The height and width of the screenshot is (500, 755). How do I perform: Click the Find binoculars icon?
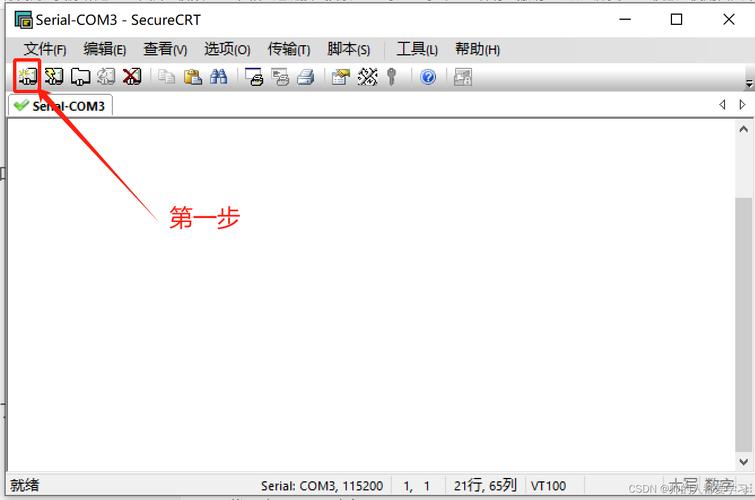click(219, 77)
